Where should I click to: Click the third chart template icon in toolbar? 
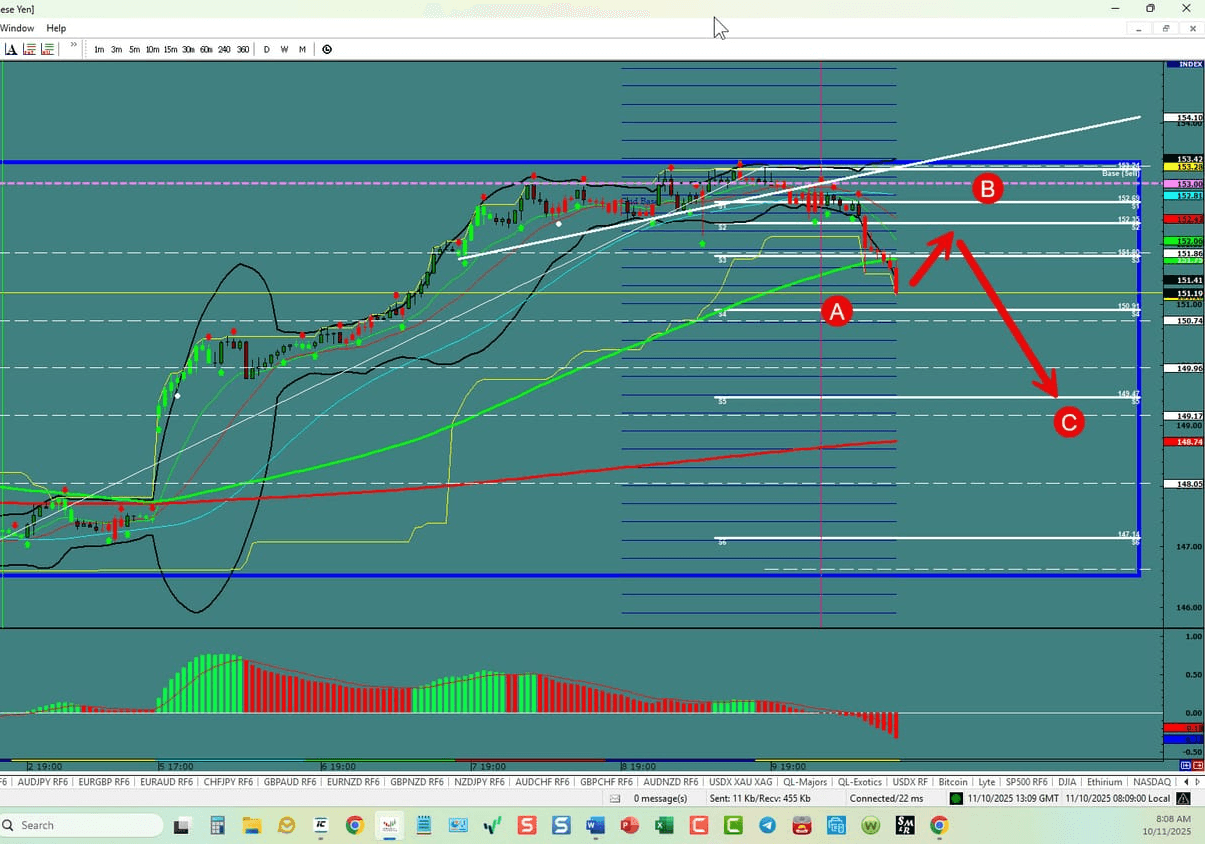tap(47, 48)
